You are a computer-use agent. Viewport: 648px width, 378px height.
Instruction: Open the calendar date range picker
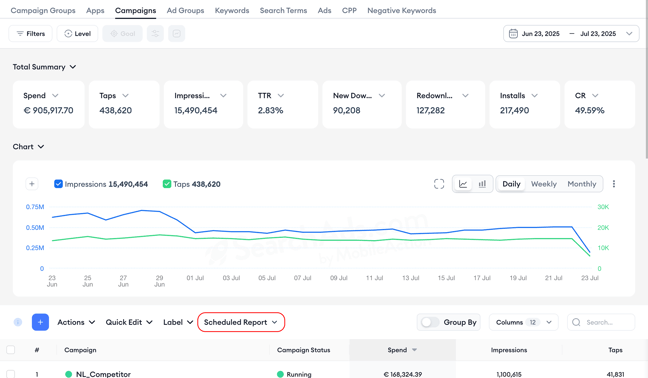coord(571,33)
